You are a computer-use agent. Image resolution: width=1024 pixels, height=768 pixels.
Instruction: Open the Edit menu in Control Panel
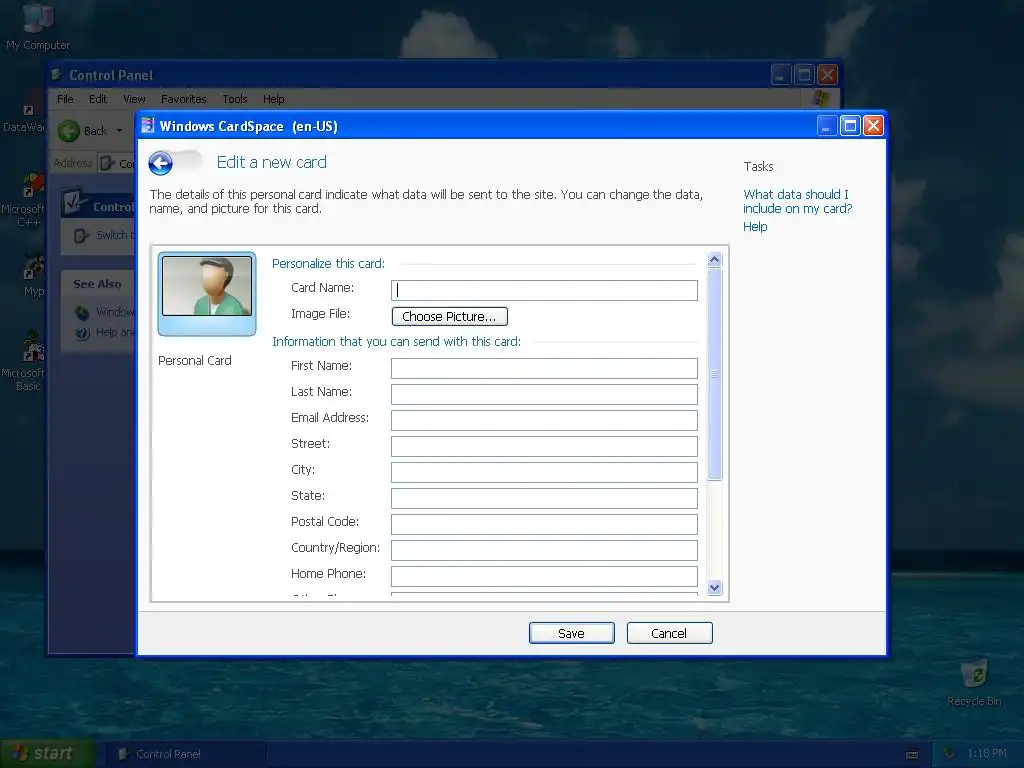point(98,99)
